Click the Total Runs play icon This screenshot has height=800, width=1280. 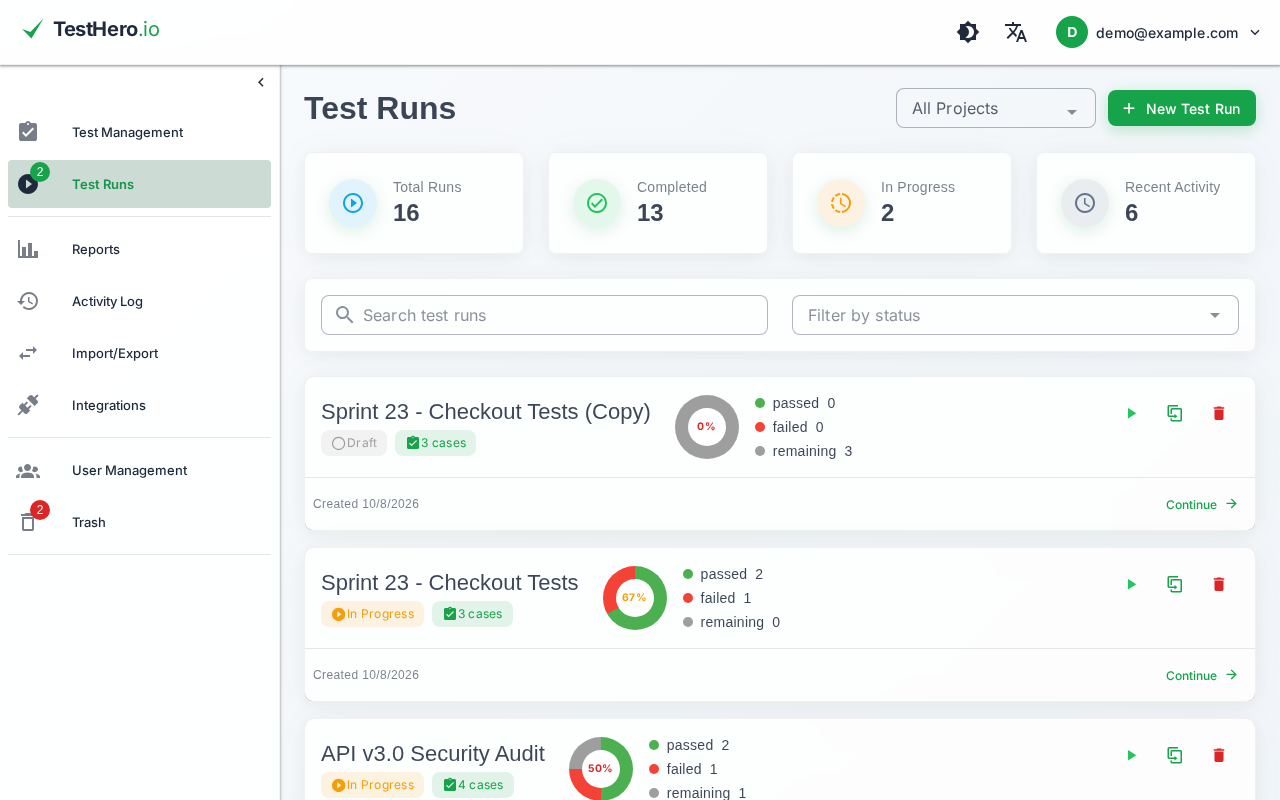[x=353, y=203]
